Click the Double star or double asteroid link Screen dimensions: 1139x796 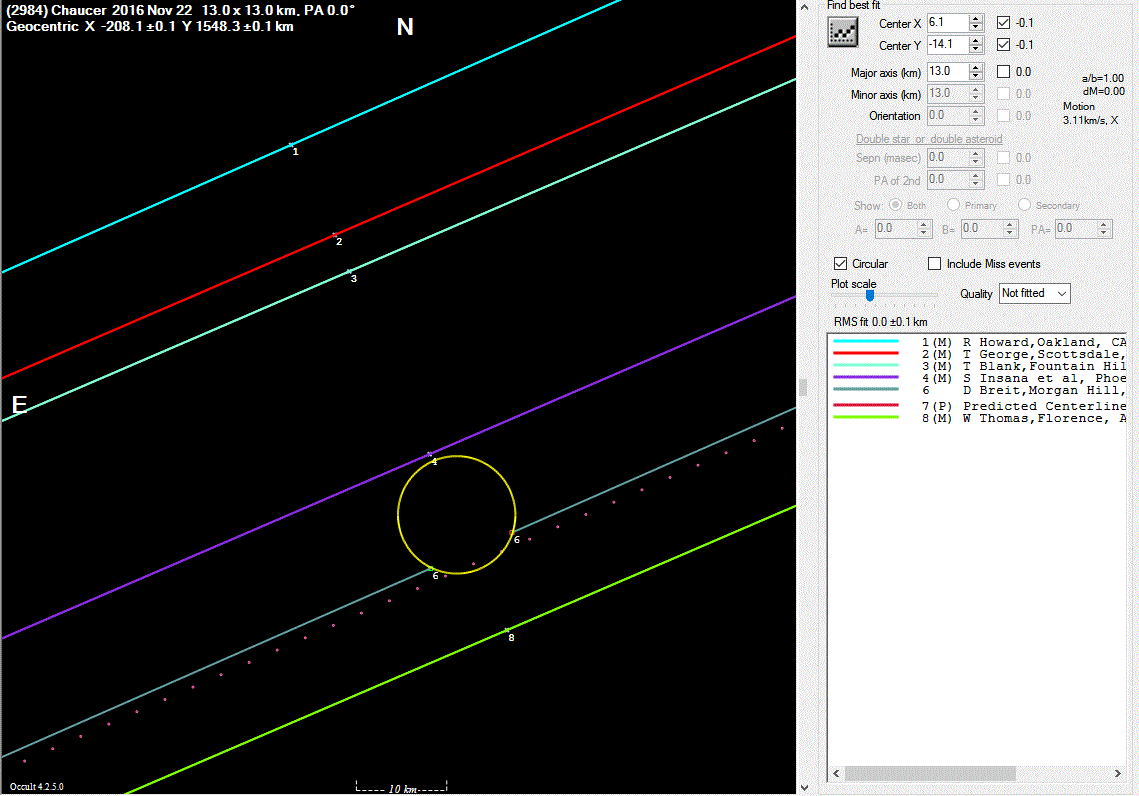tap(928, 139)
